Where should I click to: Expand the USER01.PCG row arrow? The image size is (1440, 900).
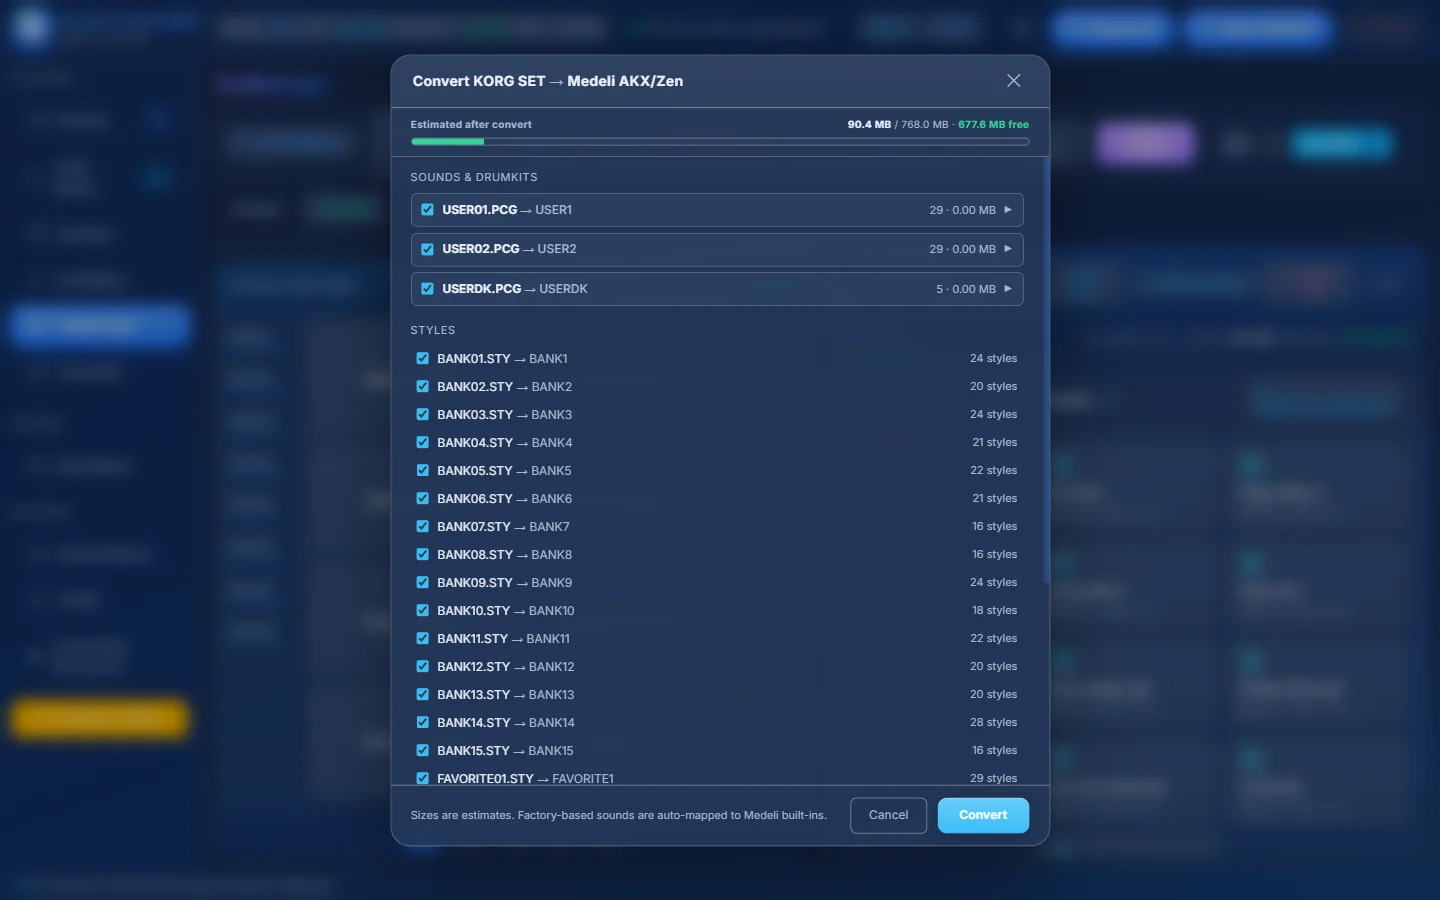[x=1008, y=210]
